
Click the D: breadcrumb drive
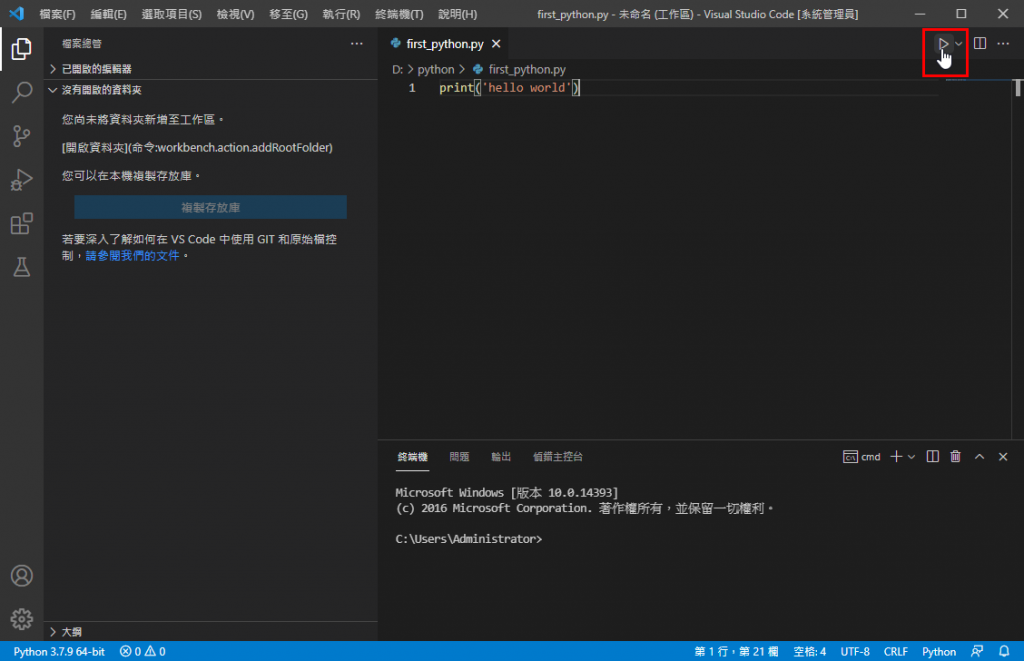coord(397,69)
